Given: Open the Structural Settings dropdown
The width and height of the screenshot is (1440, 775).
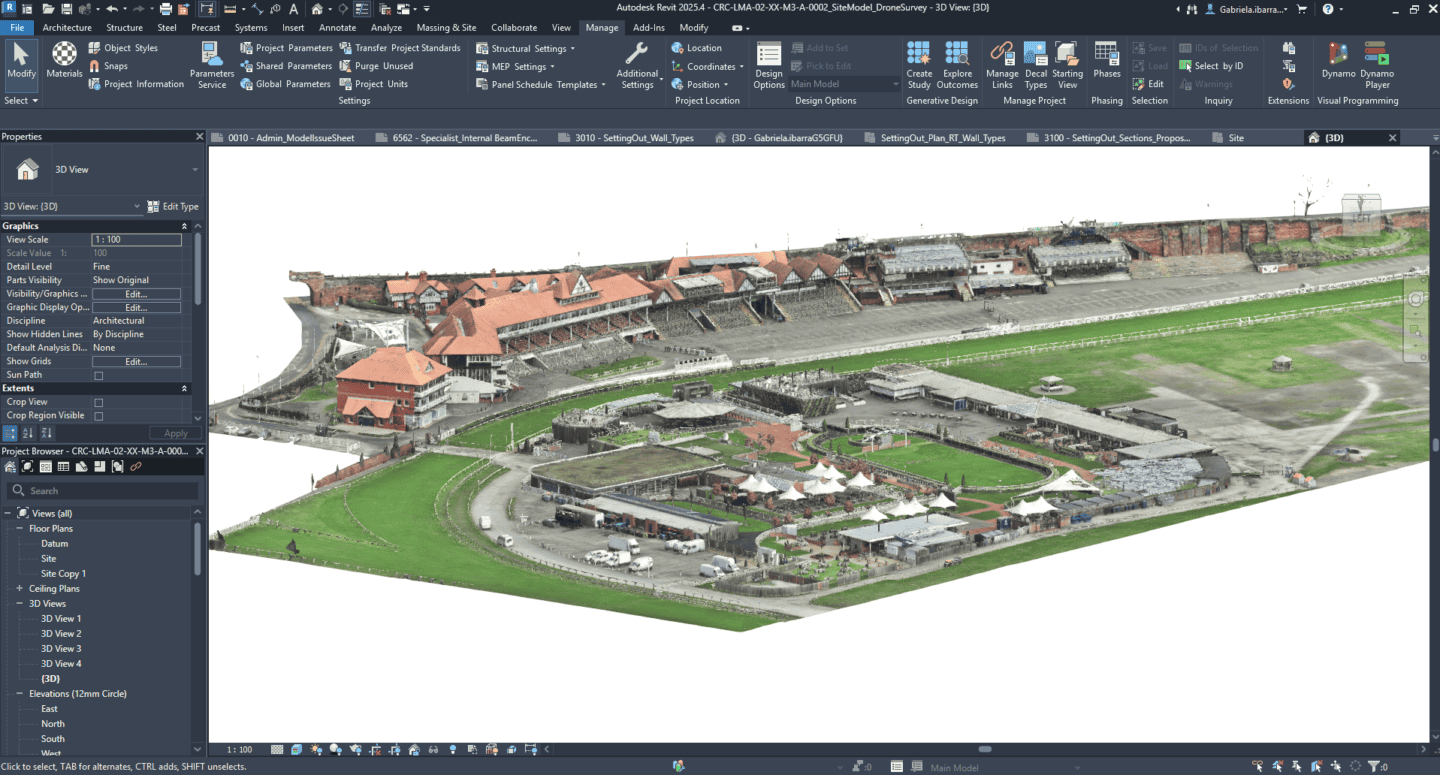Looking at the screenshot, I should point(526,48).
